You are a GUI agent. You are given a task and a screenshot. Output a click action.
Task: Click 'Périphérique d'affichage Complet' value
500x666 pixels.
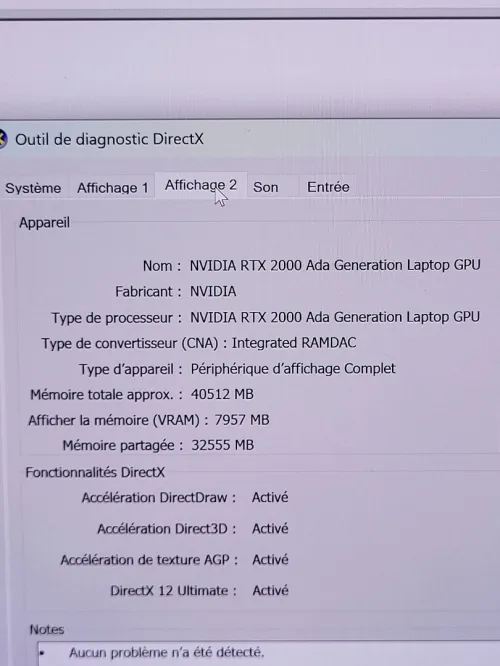pyautogui.click(x=293, y=369)
